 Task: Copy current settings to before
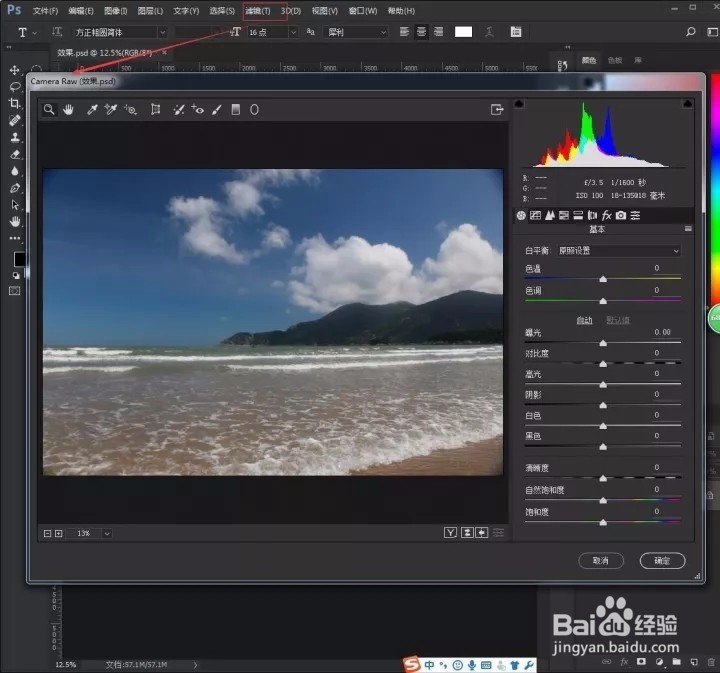482,533
